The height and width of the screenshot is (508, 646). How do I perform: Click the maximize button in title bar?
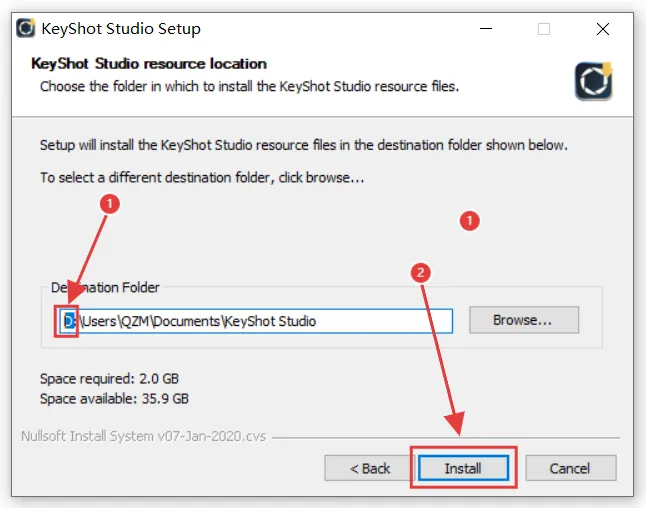[544, 29]
